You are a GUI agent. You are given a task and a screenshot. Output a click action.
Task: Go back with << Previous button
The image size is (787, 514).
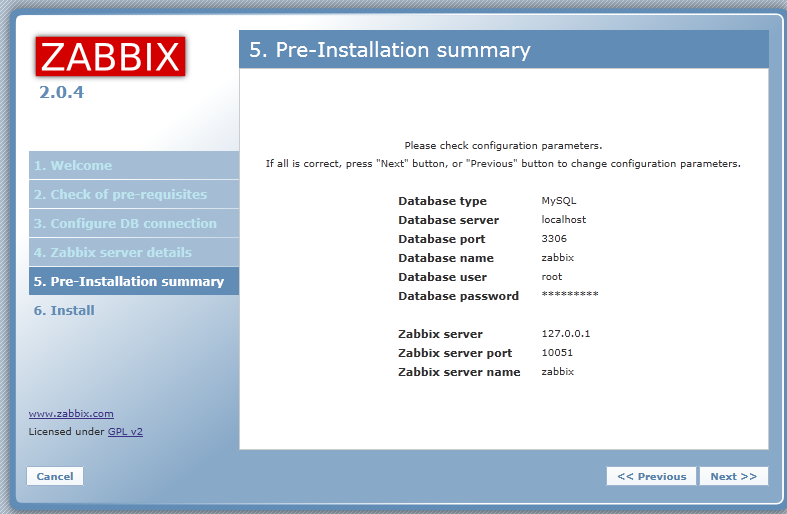(651, 476)
